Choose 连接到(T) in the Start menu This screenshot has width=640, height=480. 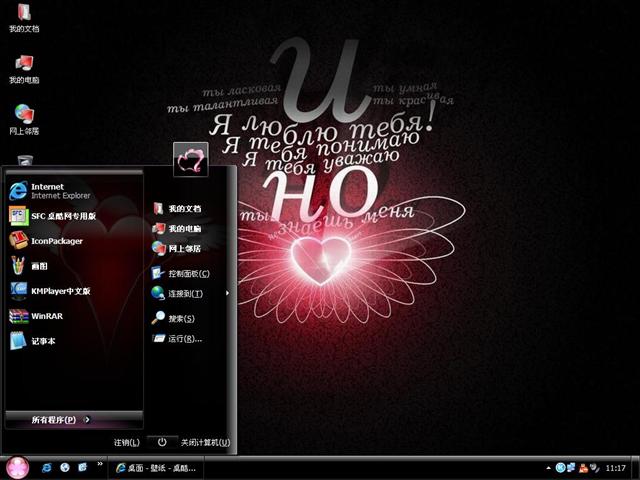click(x=189, y=293)
